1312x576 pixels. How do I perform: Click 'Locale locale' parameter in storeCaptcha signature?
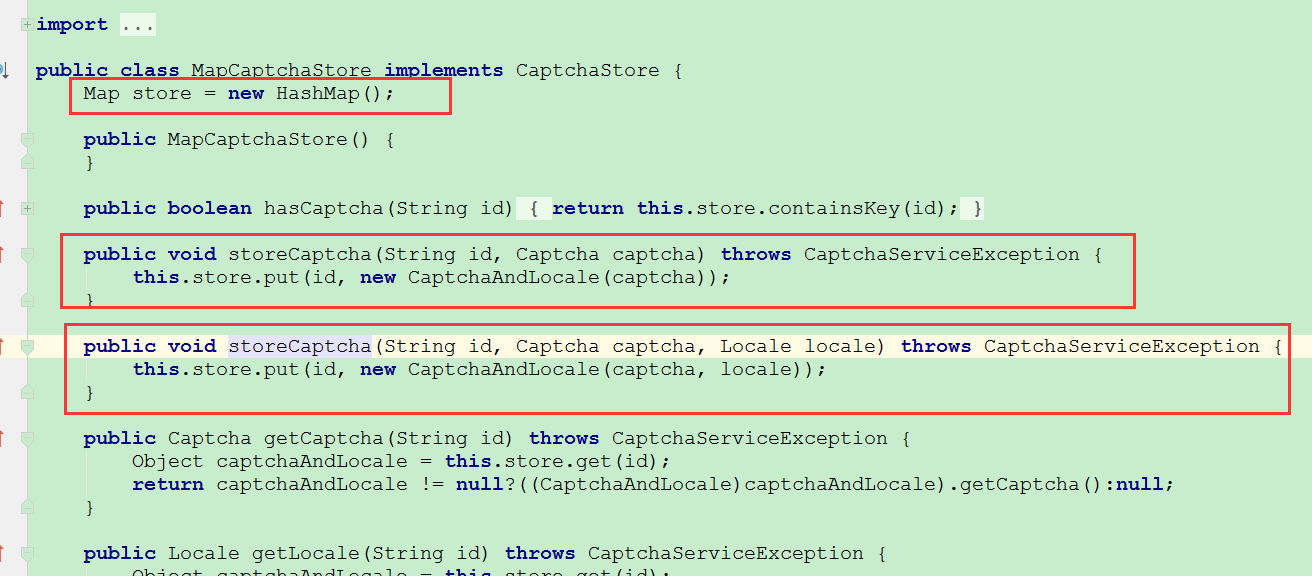797,346
